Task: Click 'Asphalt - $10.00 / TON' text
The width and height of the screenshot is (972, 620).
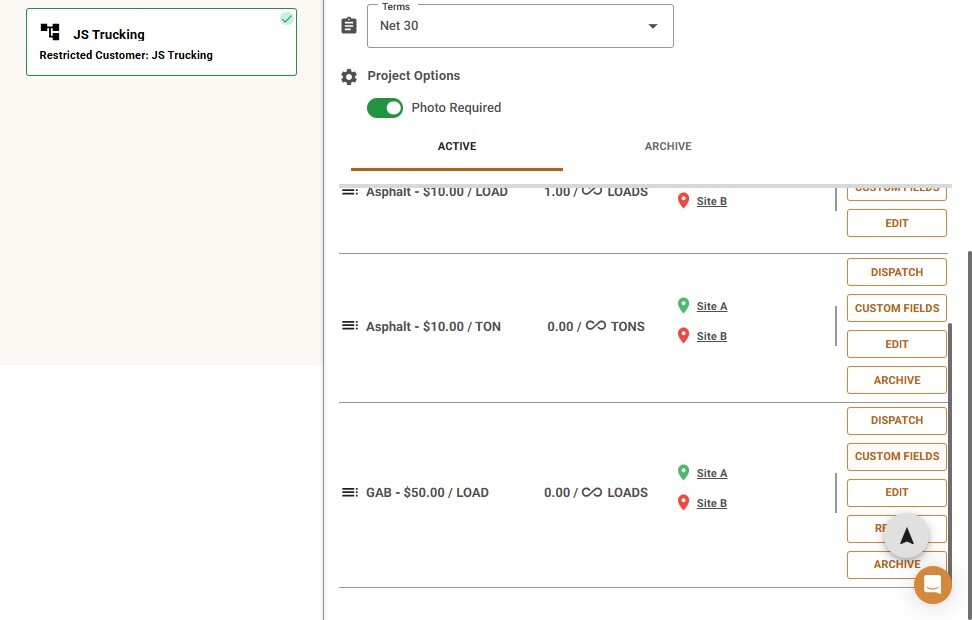Action: tap(433, 327)
